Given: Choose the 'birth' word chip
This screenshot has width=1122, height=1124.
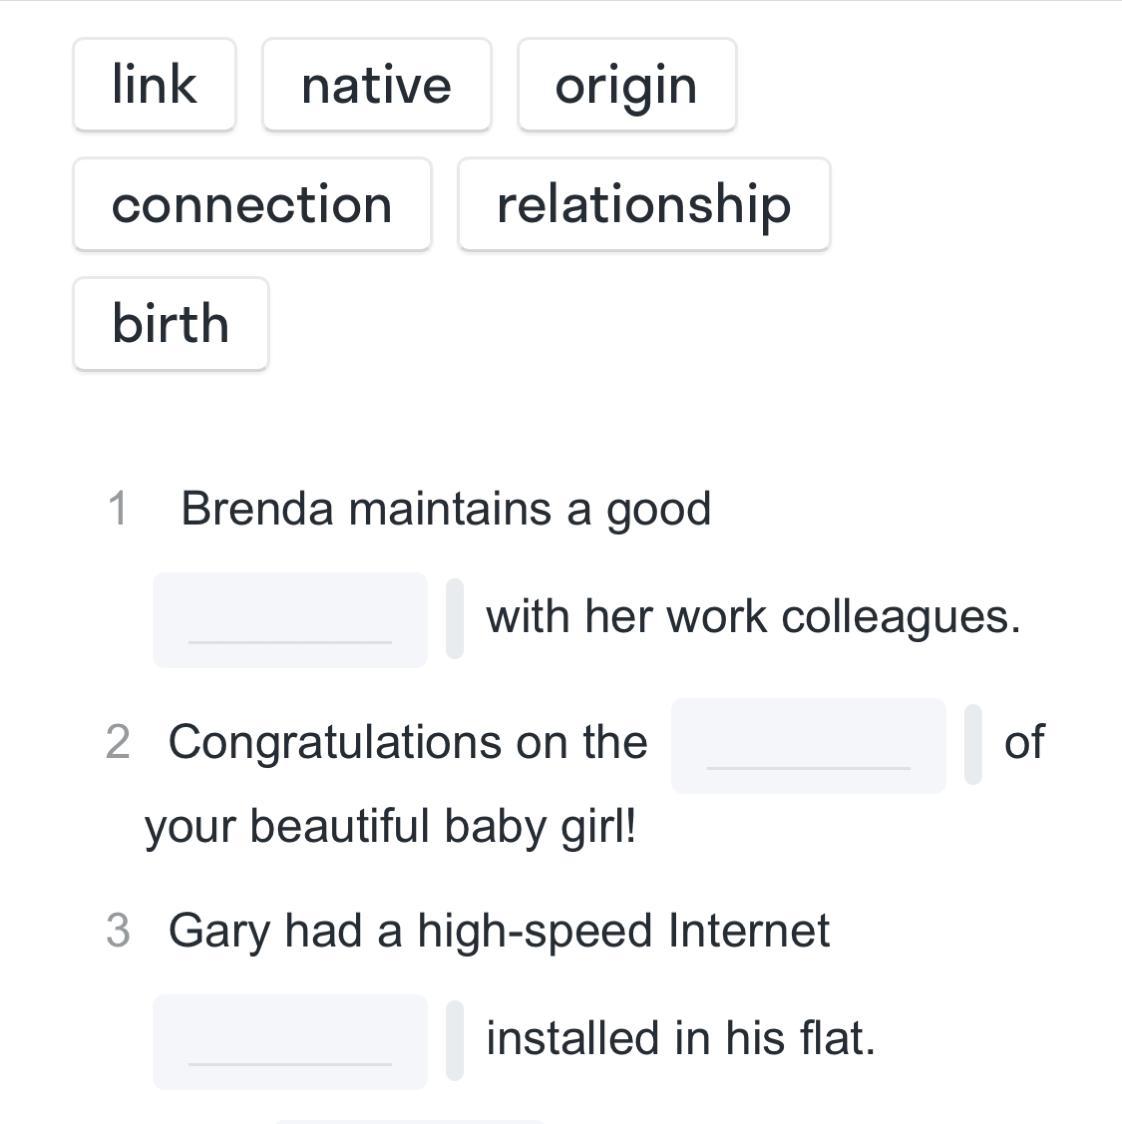Looking at the screenshot, I should (x=171, y=323).
